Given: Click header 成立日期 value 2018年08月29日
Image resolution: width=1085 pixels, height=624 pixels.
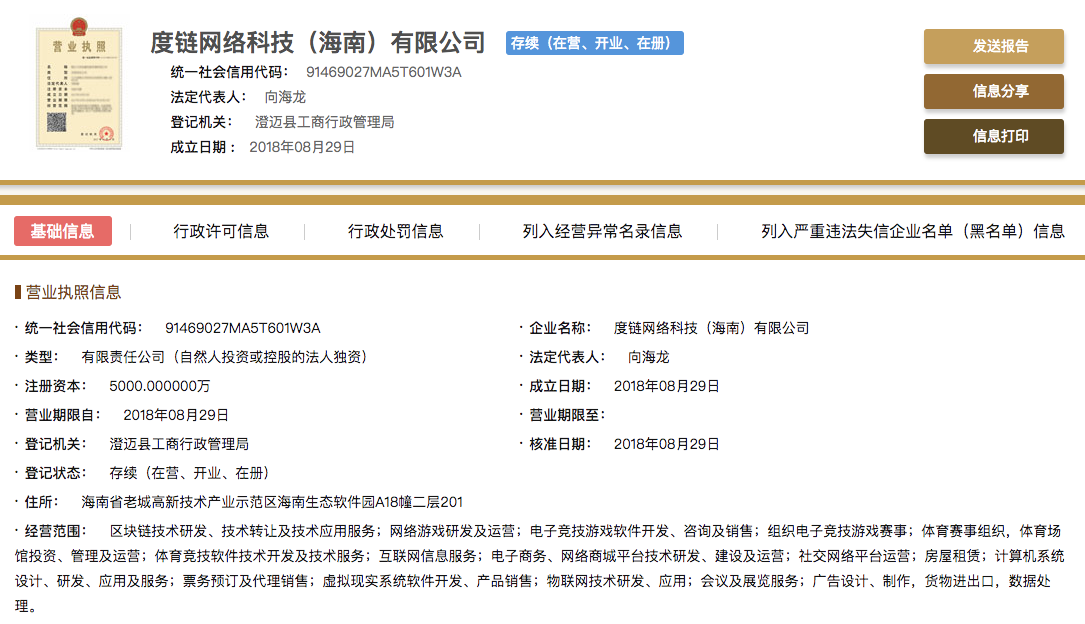Looking at the screenshot, I should 302,147.
